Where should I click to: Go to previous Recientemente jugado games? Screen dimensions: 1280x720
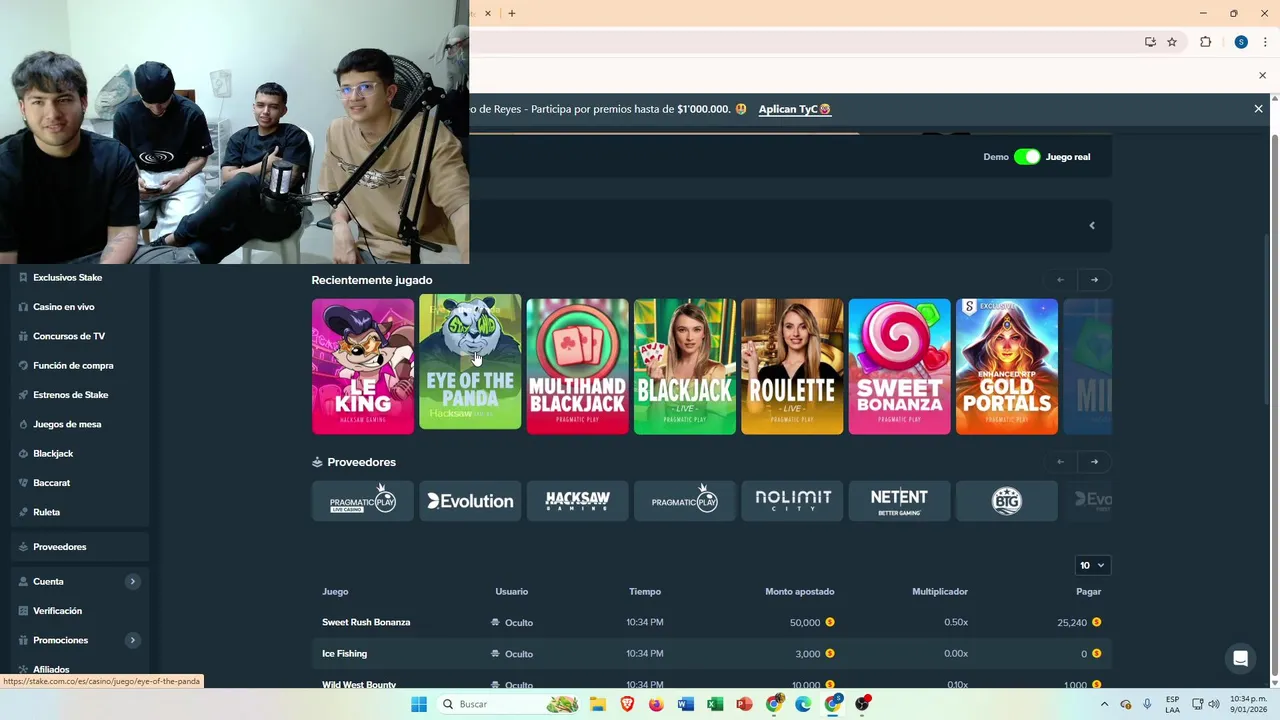(x=1060, y=280)
